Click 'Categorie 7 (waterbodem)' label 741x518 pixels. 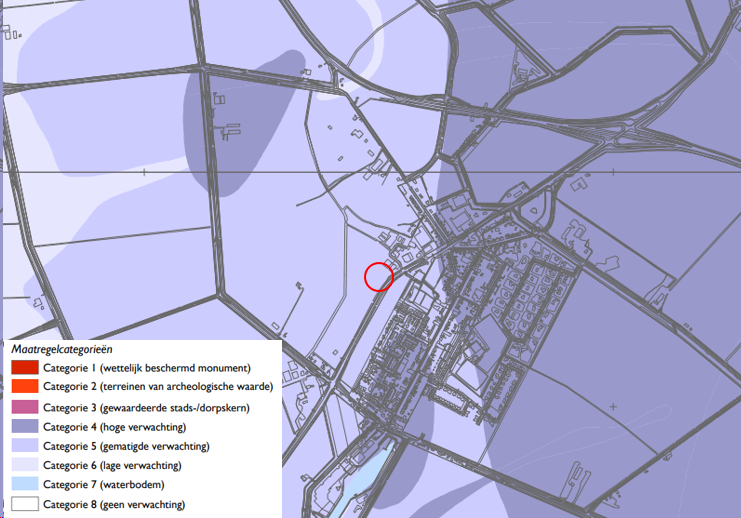click(103, 484)
